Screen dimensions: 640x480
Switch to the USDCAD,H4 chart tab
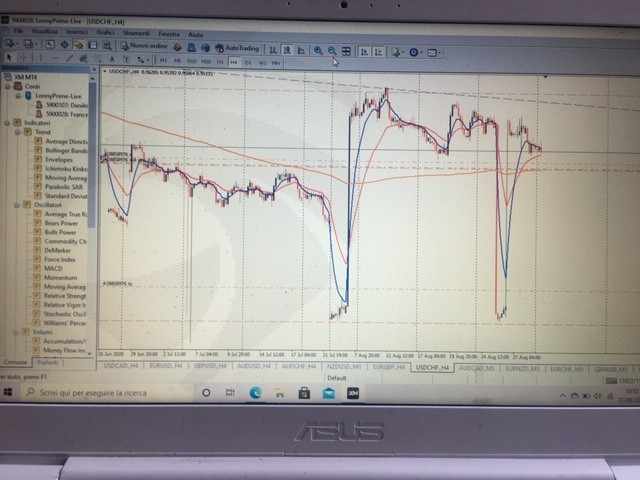121,366
